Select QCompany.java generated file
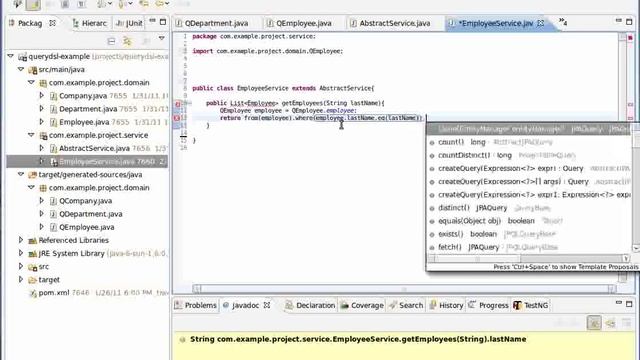 85,201
